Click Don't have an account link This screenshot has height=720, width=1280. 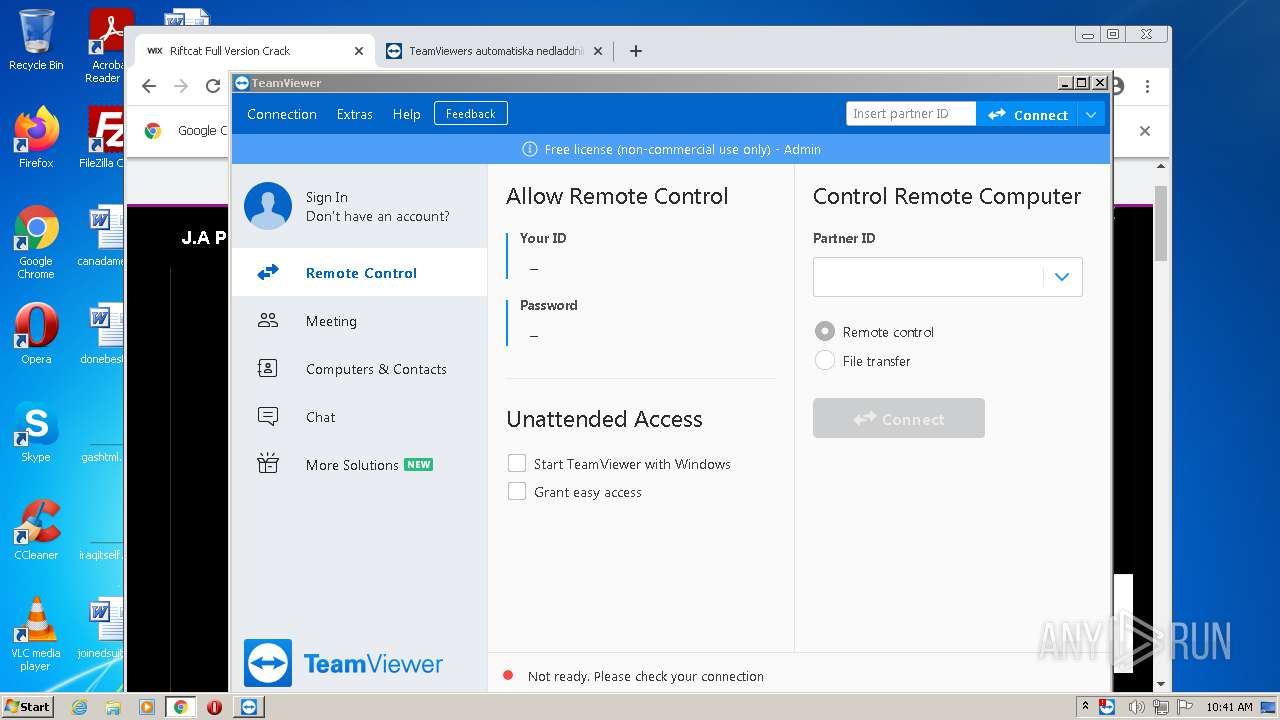click(378, 216)
